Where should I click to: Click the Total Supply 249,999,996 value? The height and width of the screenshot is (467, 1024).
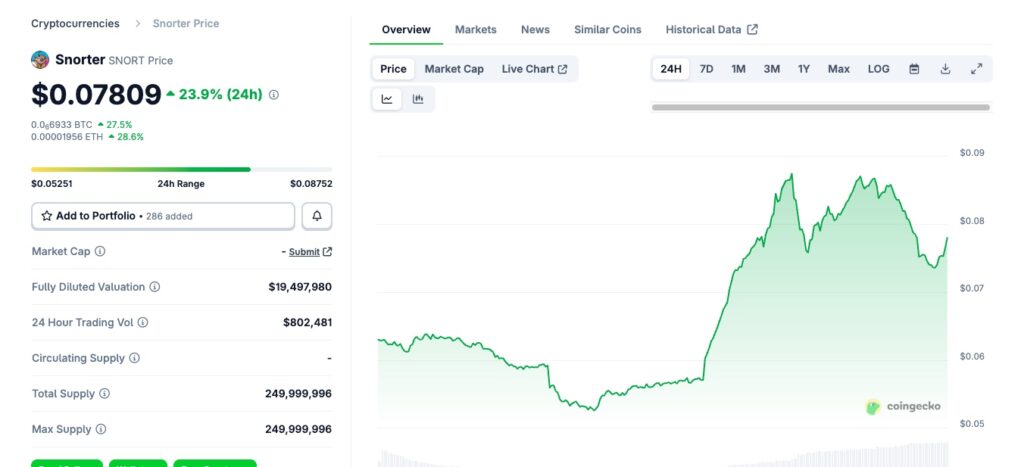coord(298,394)
